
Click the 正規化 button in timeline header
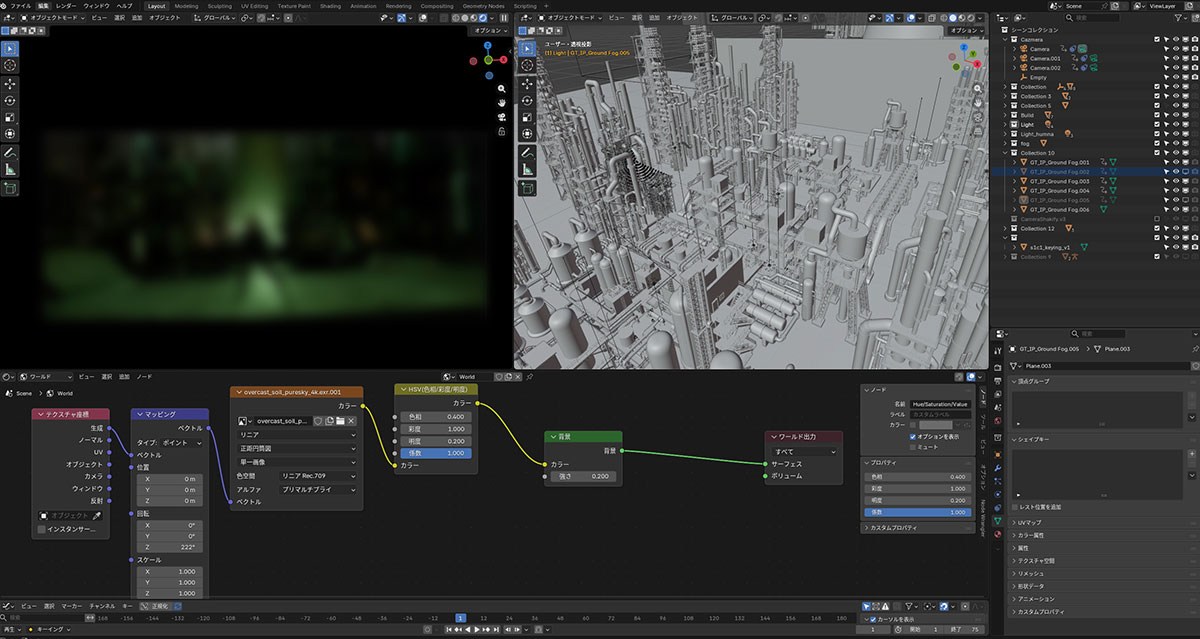pyautogui.click(x=156, y=606)
